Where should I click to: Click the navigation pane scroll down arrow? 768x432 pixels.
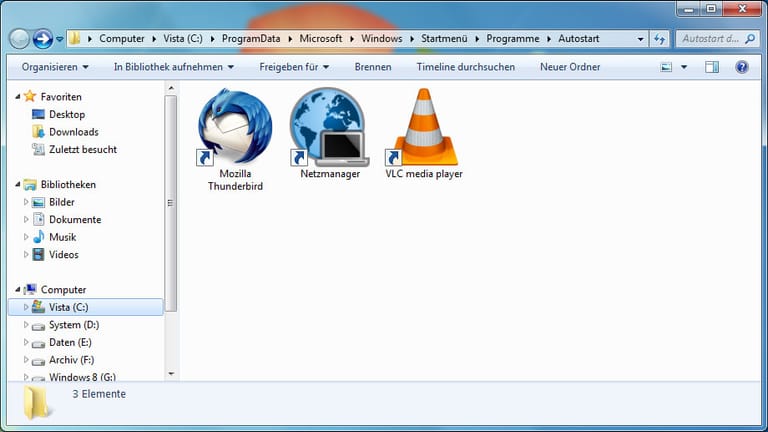[x=171, y=374]
